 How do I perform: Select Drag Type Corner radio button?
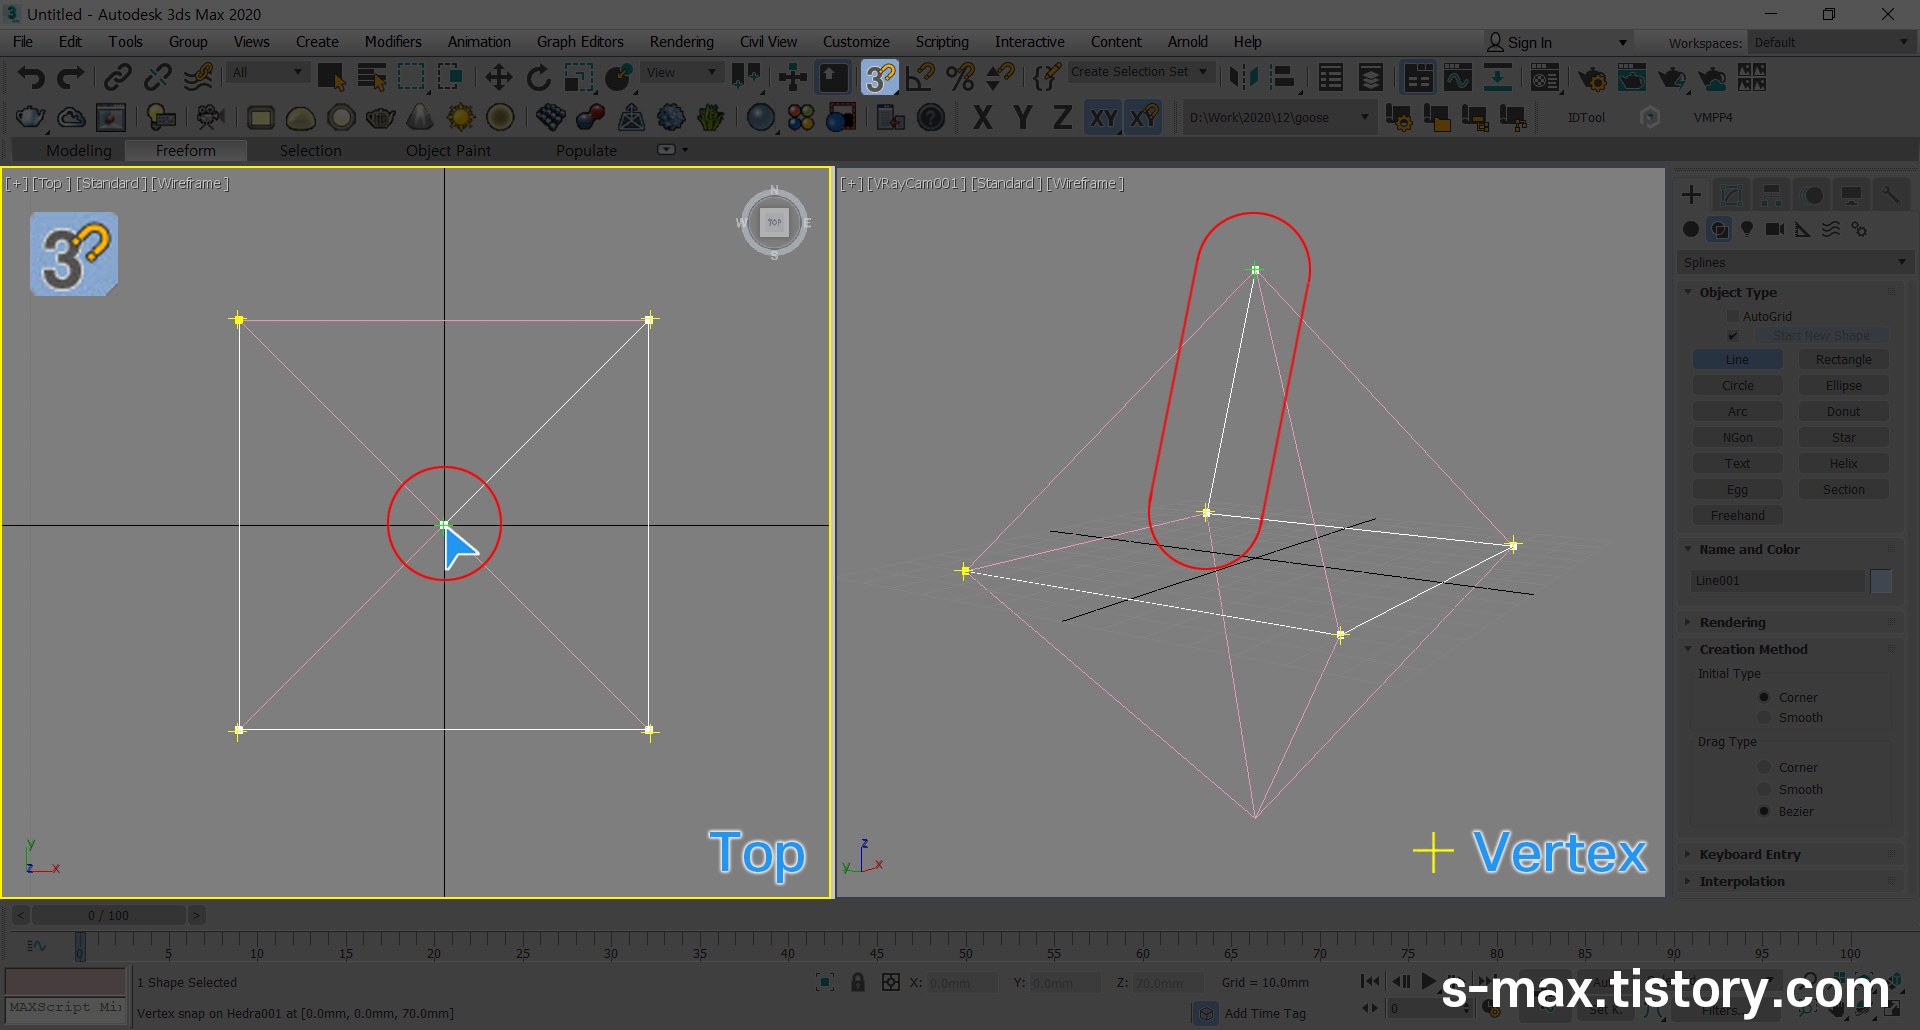click(x=1764, y=767)
